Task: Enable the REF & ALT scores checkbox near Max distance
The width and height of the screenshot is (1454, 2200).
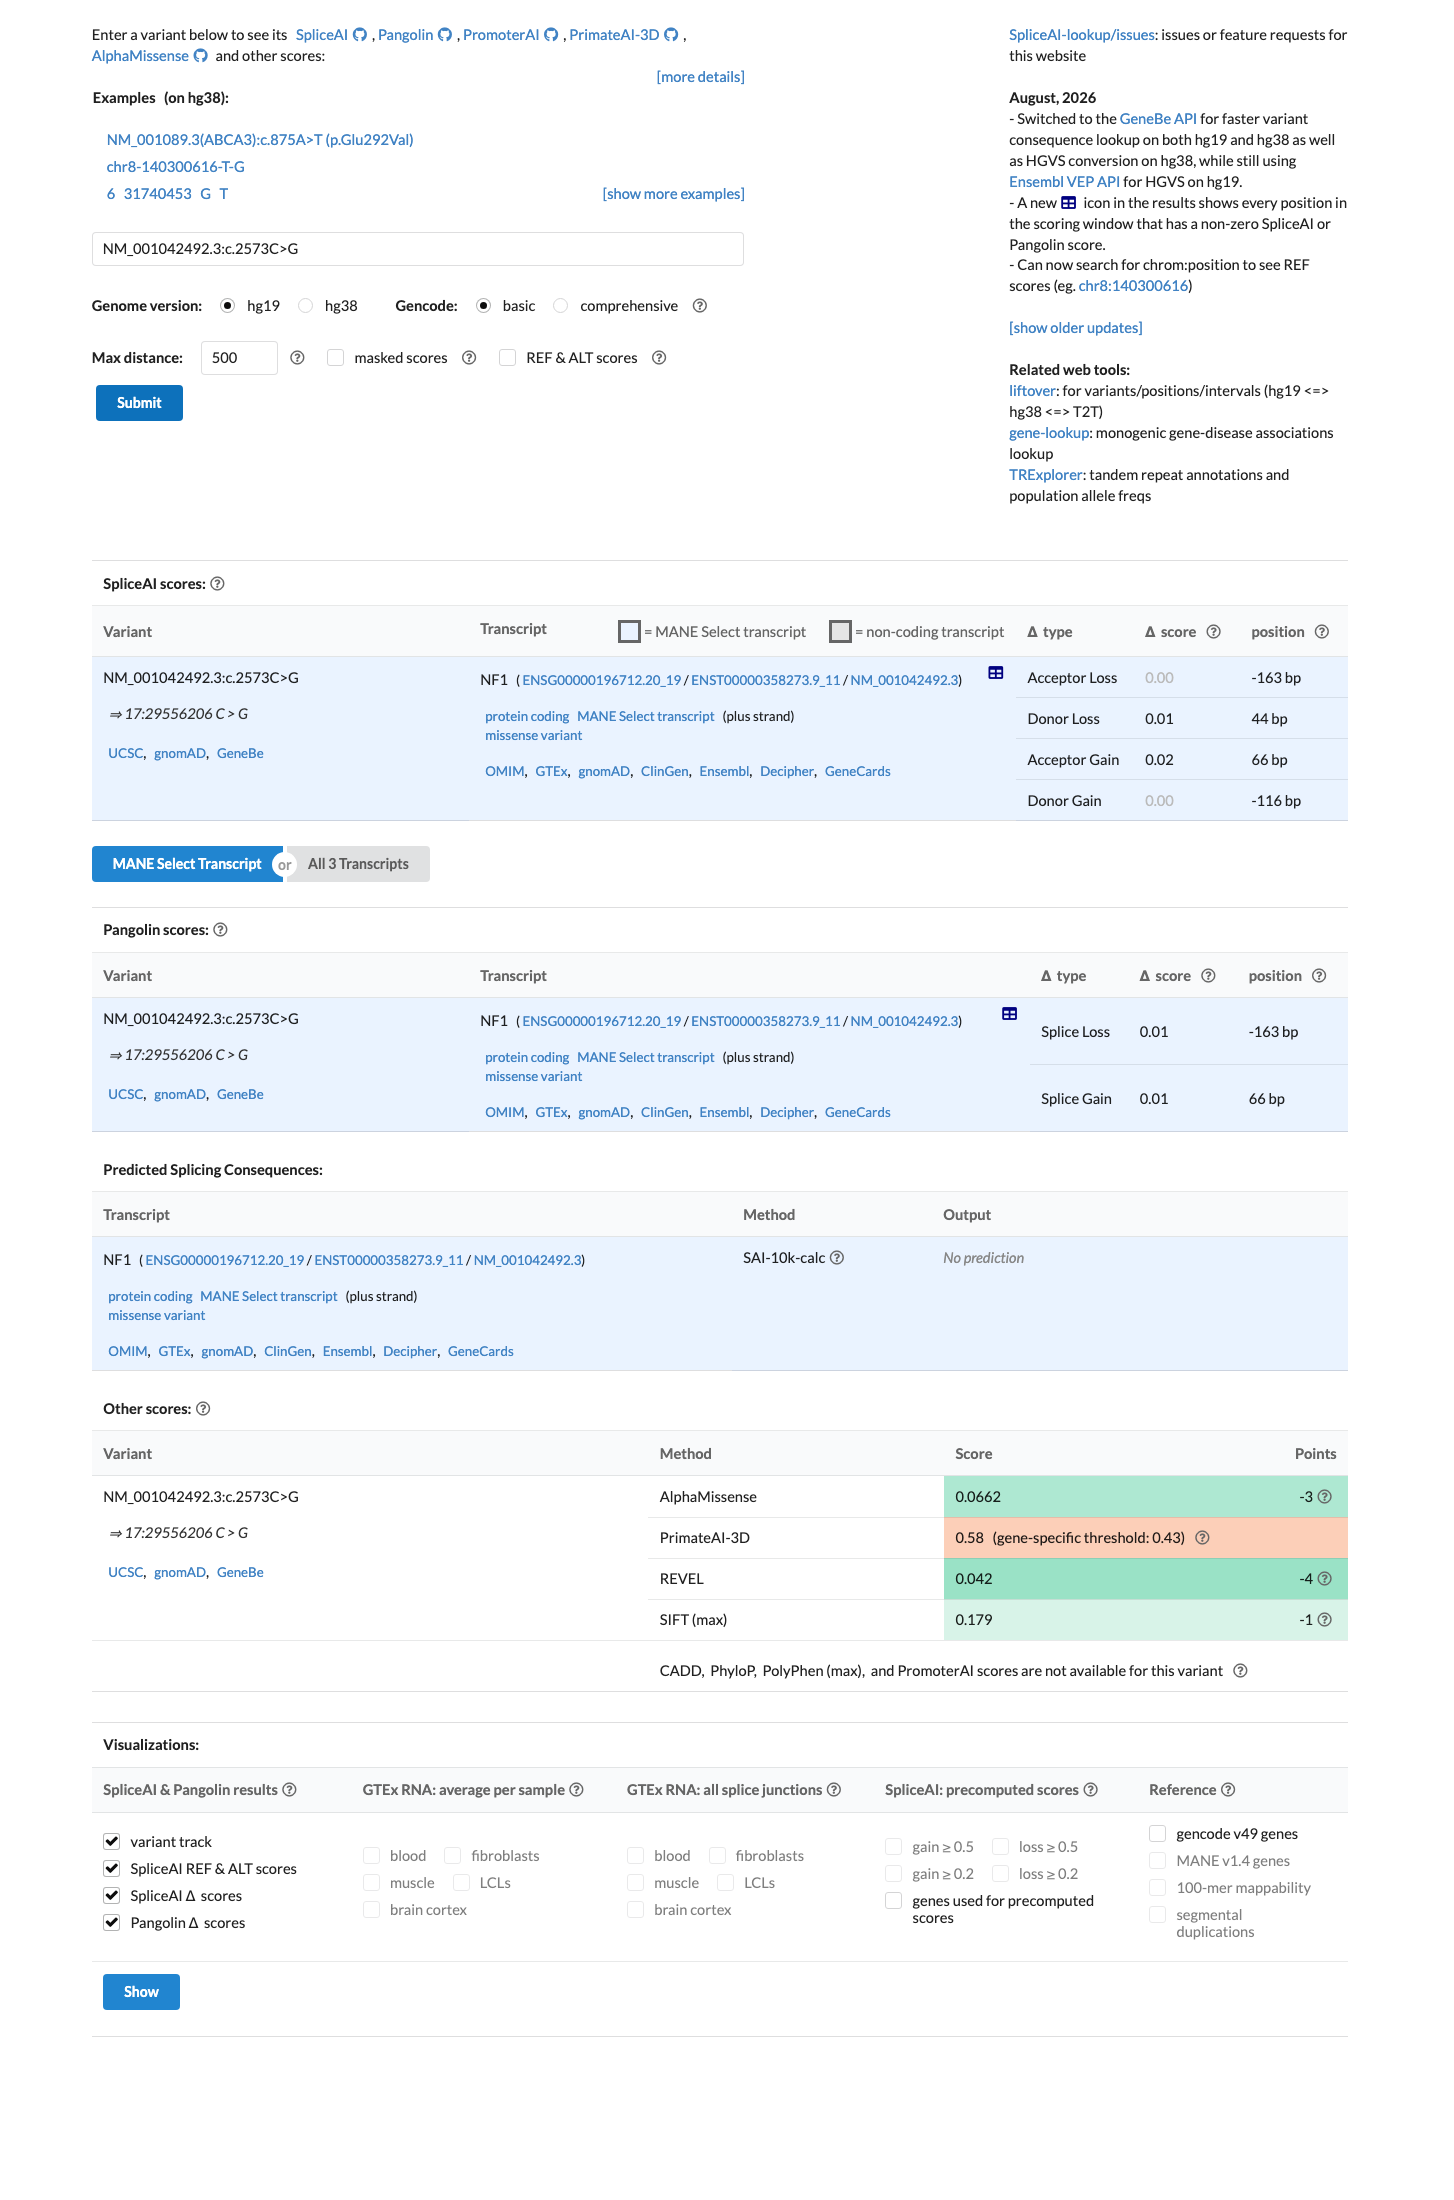Action: pyautogui.click(x=508, y=358)
